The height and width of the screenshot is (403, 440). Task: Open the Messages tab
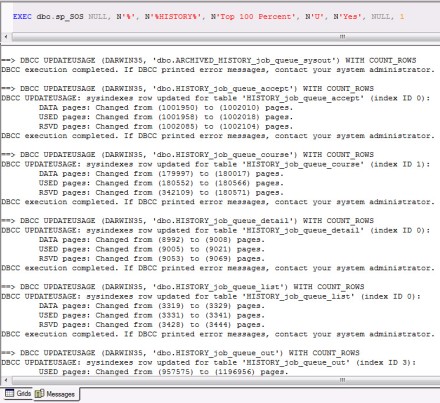click(56, 394)
